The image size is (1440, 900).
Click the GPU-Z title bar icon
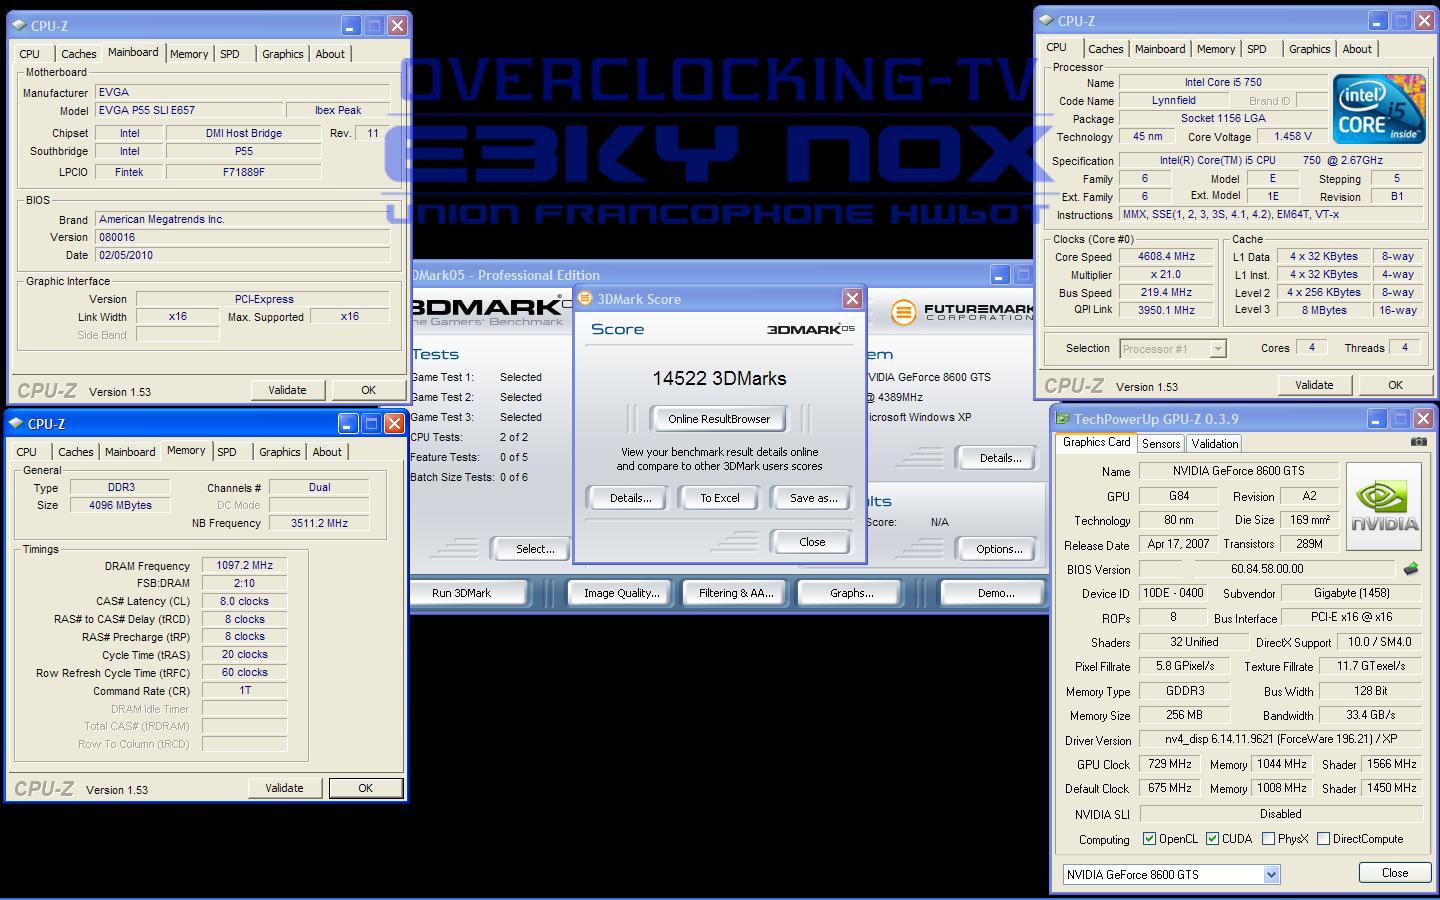1062,419
